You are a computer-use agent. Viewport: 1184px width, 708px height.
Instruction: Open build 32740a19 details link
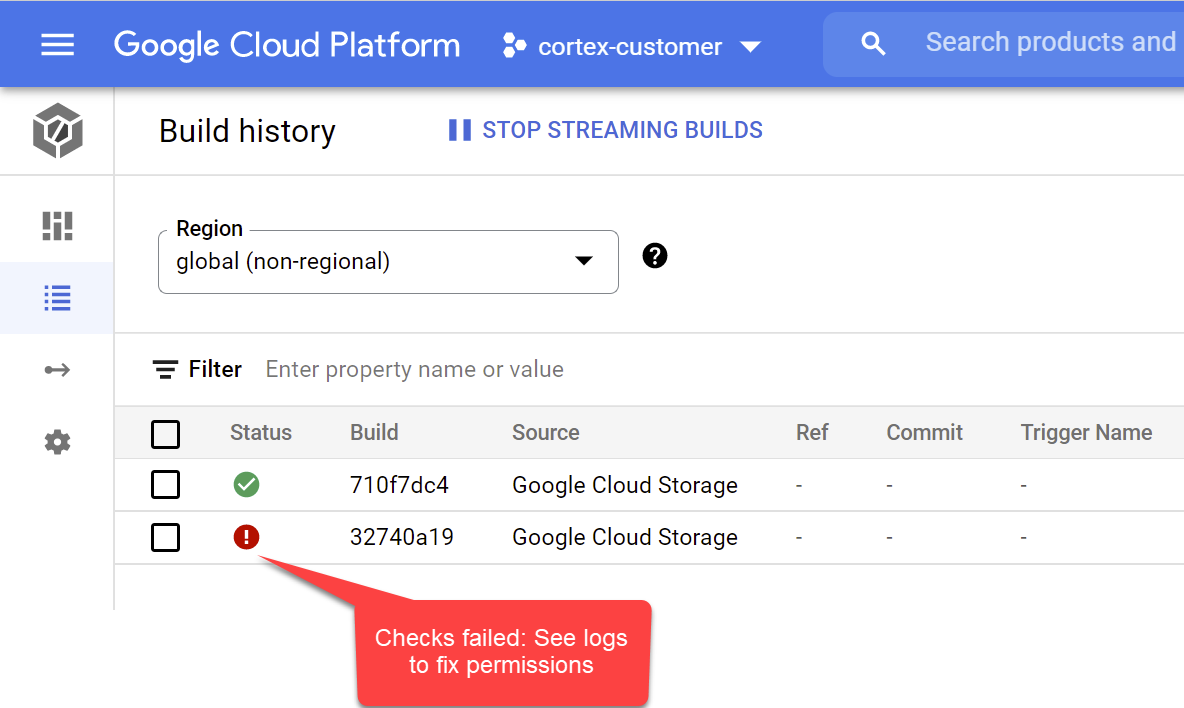click(402, 537)
